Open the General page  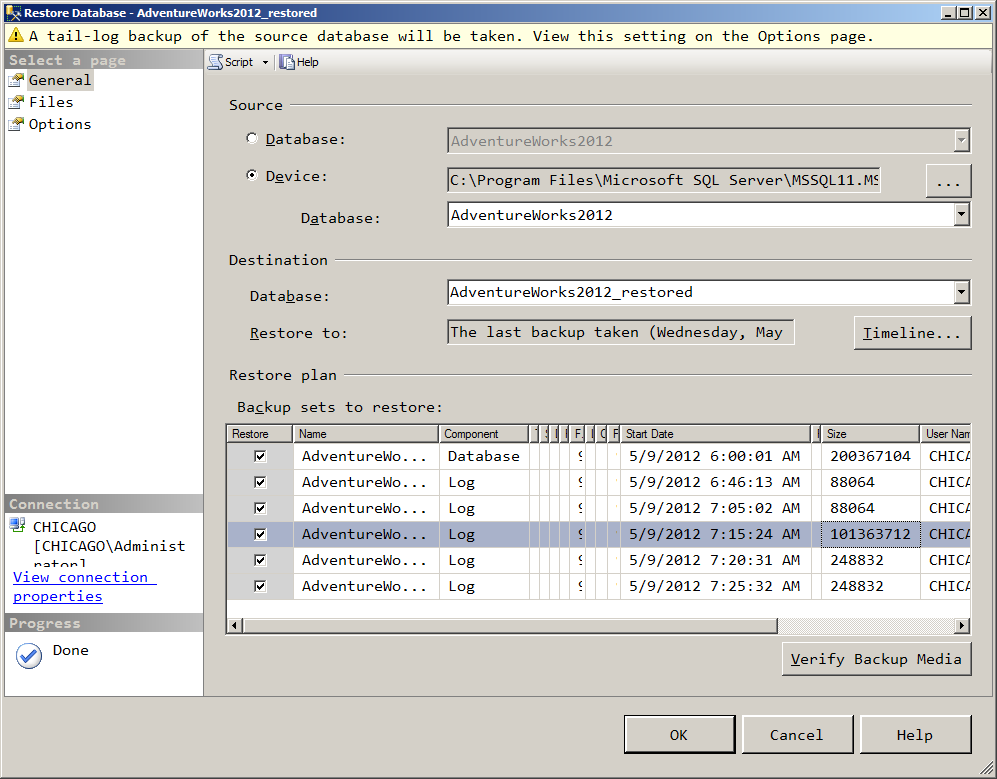coord(60,80)
